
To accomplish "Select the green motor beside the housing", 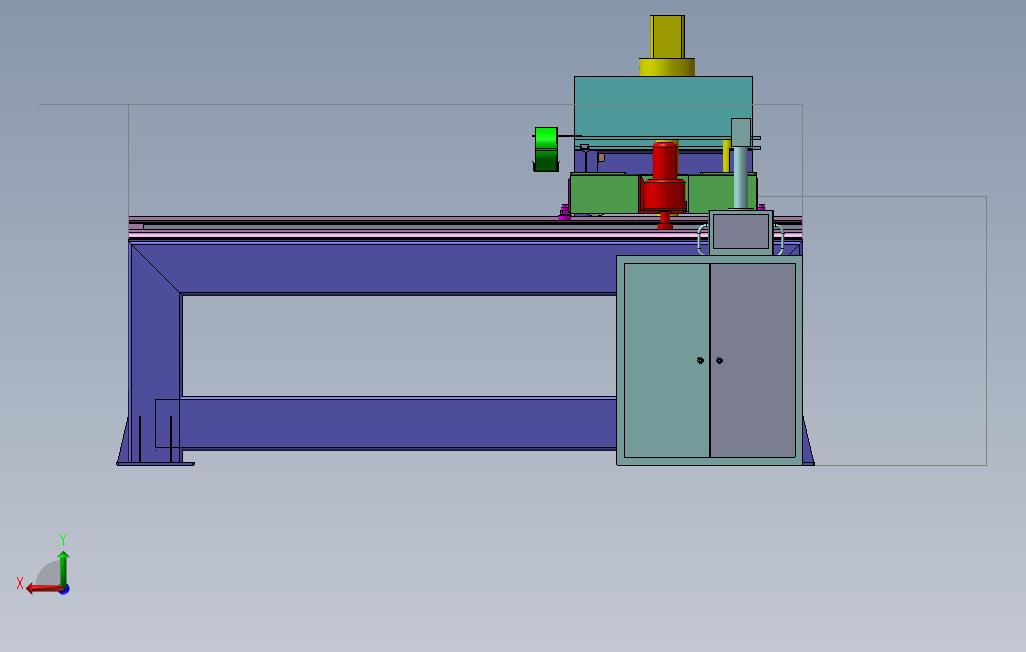I will click(546, 149).
